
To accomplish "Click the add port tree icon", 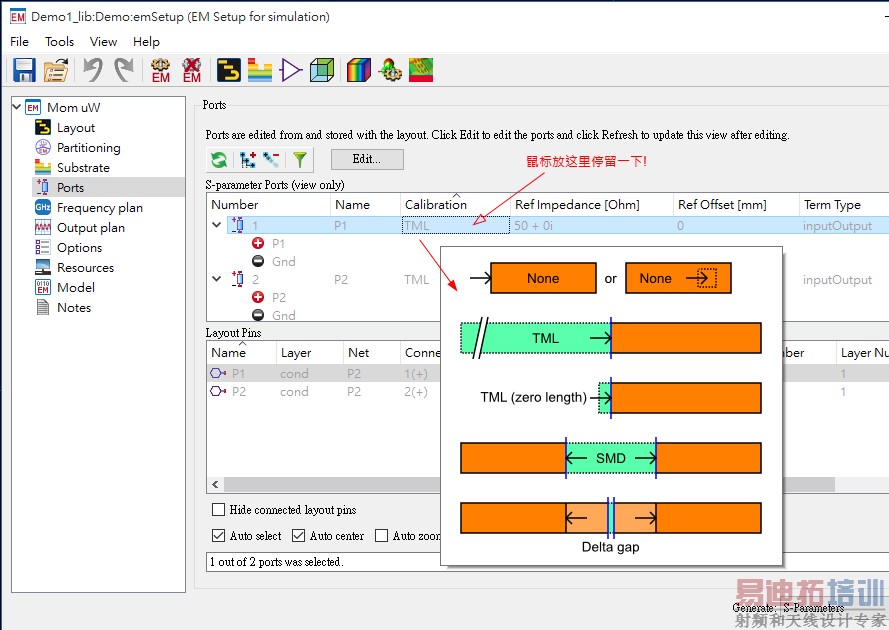I will pos(248,160).
